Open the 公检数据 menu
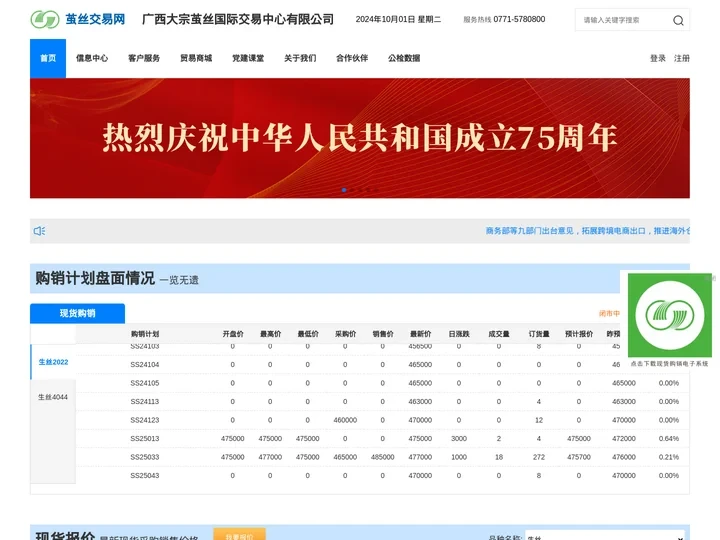Image resolution: width=720 pixels, height=540 pixels. coord(404,58)
